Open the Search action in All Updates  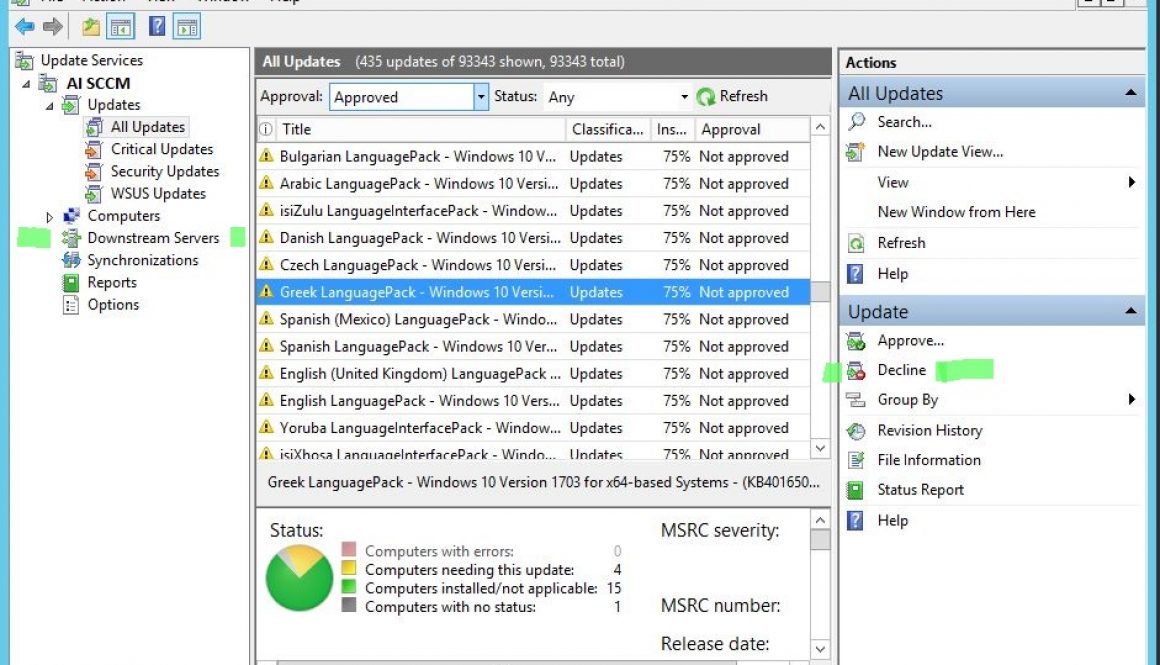(x=904, y=122)
